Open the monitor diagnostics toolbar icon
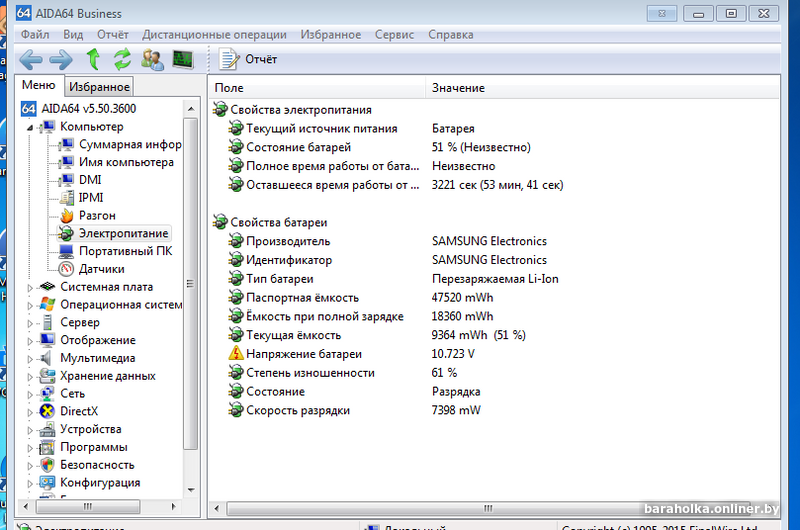800x530 pixels. click(x=183, y=59)
